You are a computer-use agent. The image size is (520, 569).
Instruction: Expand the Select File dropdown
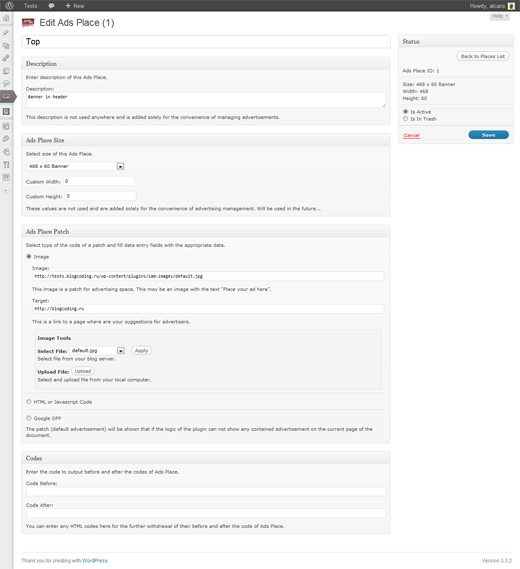click(x=97, y=351)
